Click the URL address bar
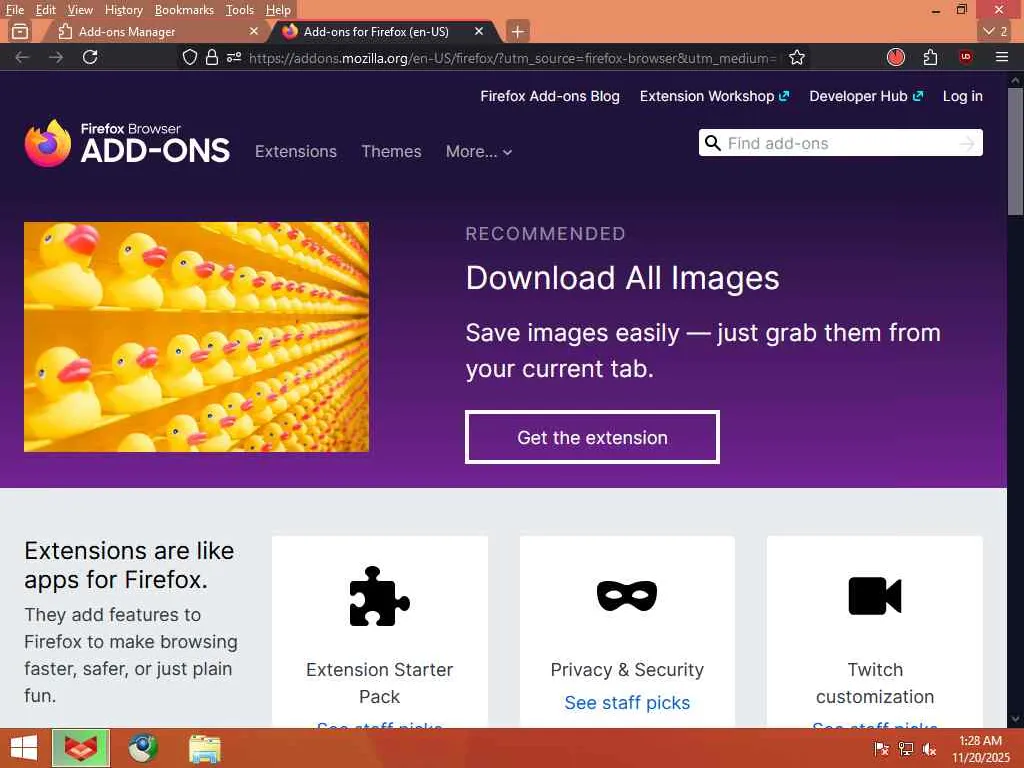 pyautogui.click(x=513, y=57)
